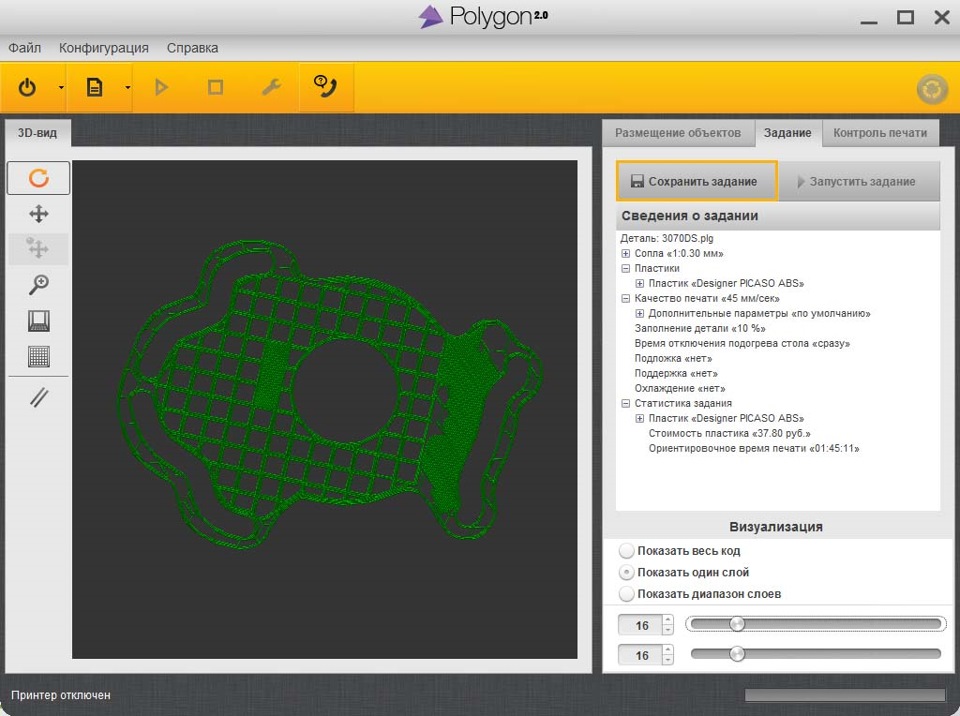
Task: Select Ориентировочное время печати «01:45:11» row
Action: click(x=754, y=448)
